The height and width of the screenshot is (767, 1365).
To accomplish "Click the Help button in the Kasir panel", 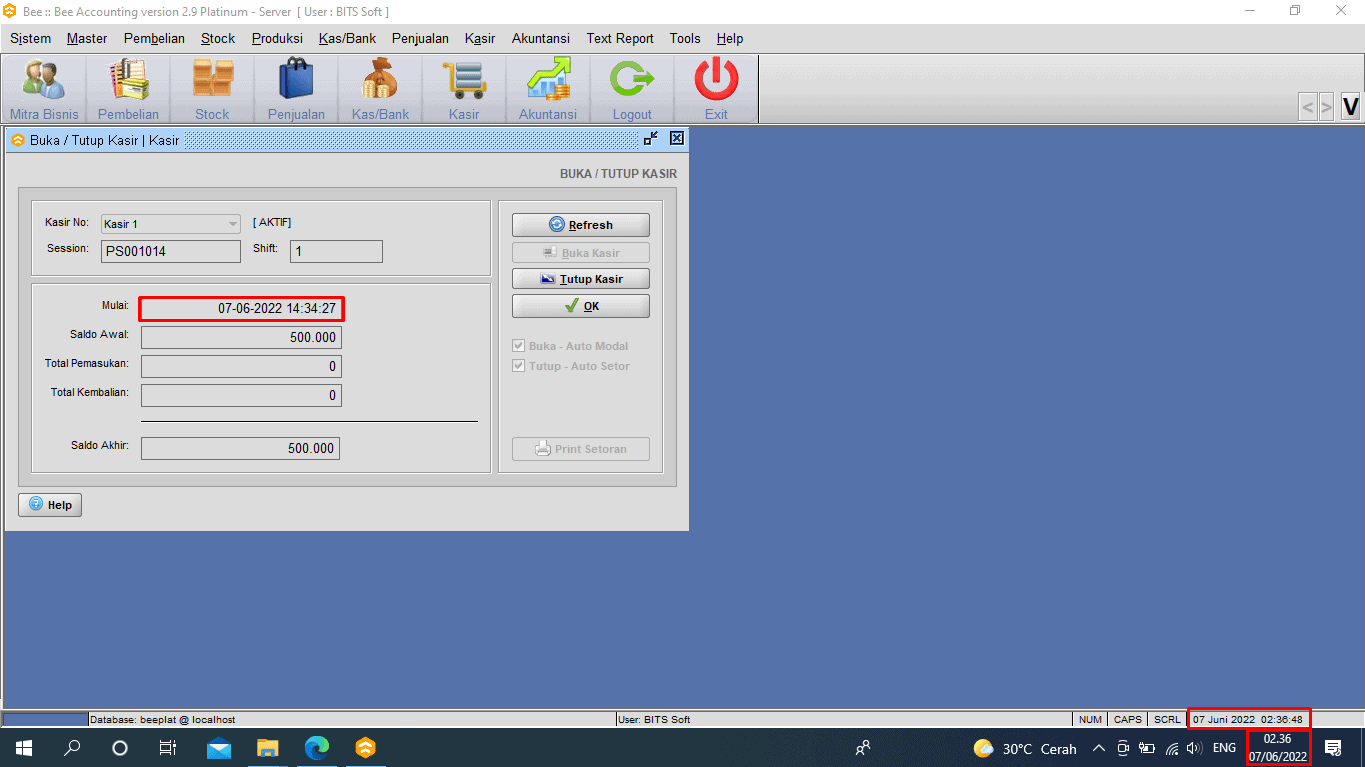I will [x=50, y=505].
